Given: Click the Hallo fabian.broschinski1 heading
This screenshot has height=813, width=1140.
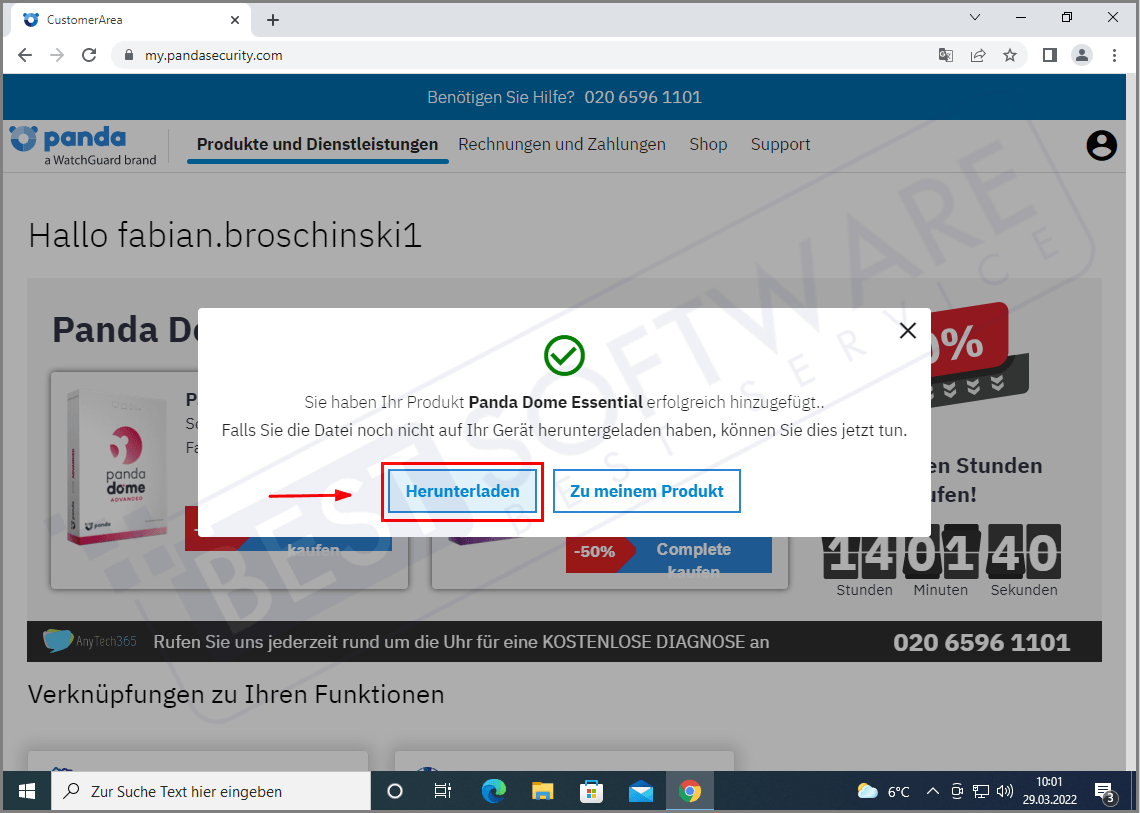Looking at the screenshot, I should (225, 236).
